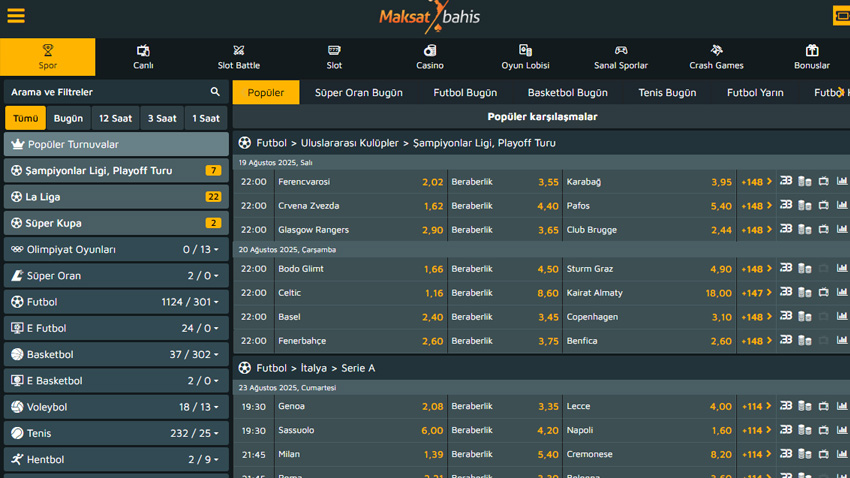Open Şampiyonlar Ligi, Playoff Turu tournament

pyautogui.click(x=116, y=171)
